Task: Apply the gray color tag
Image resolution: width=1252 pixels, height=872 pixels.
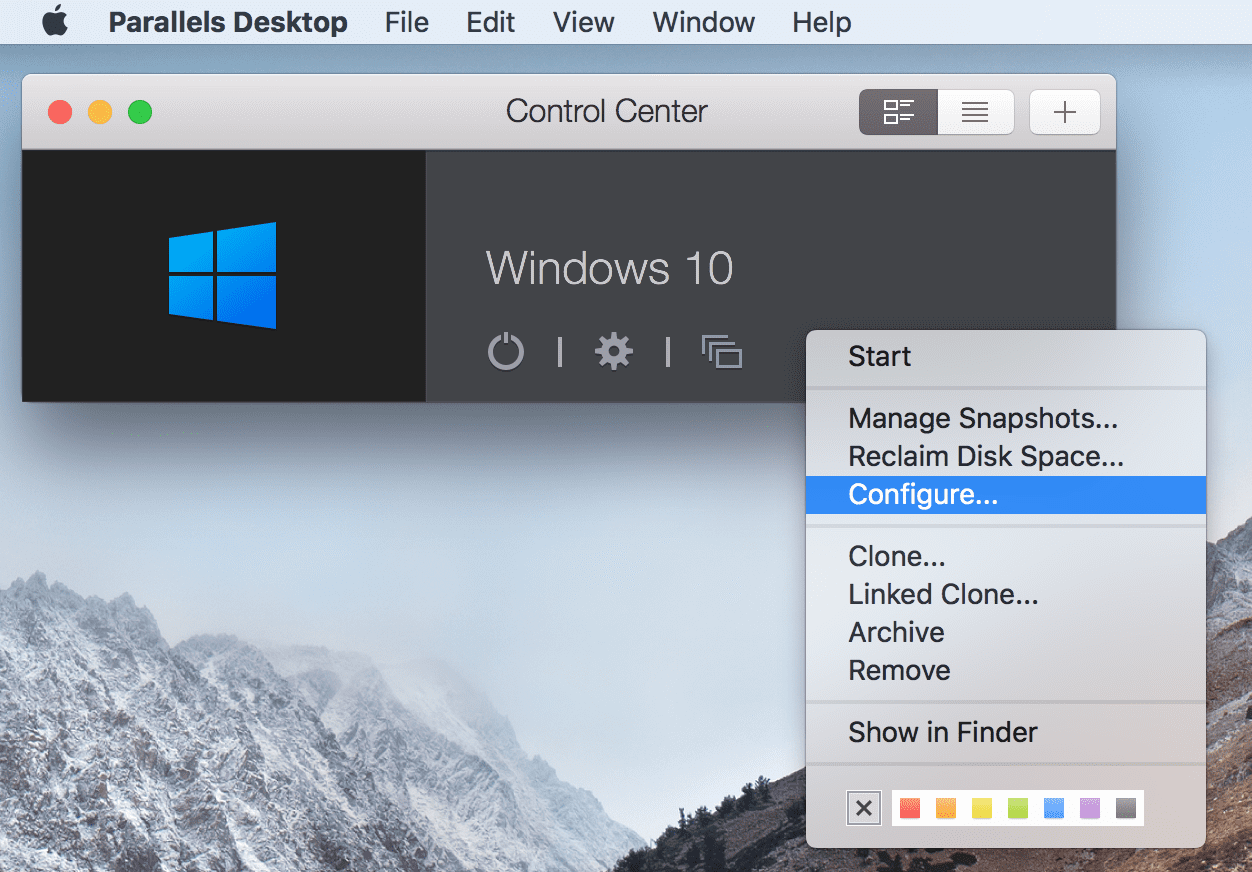Action: pos(1126,808)
